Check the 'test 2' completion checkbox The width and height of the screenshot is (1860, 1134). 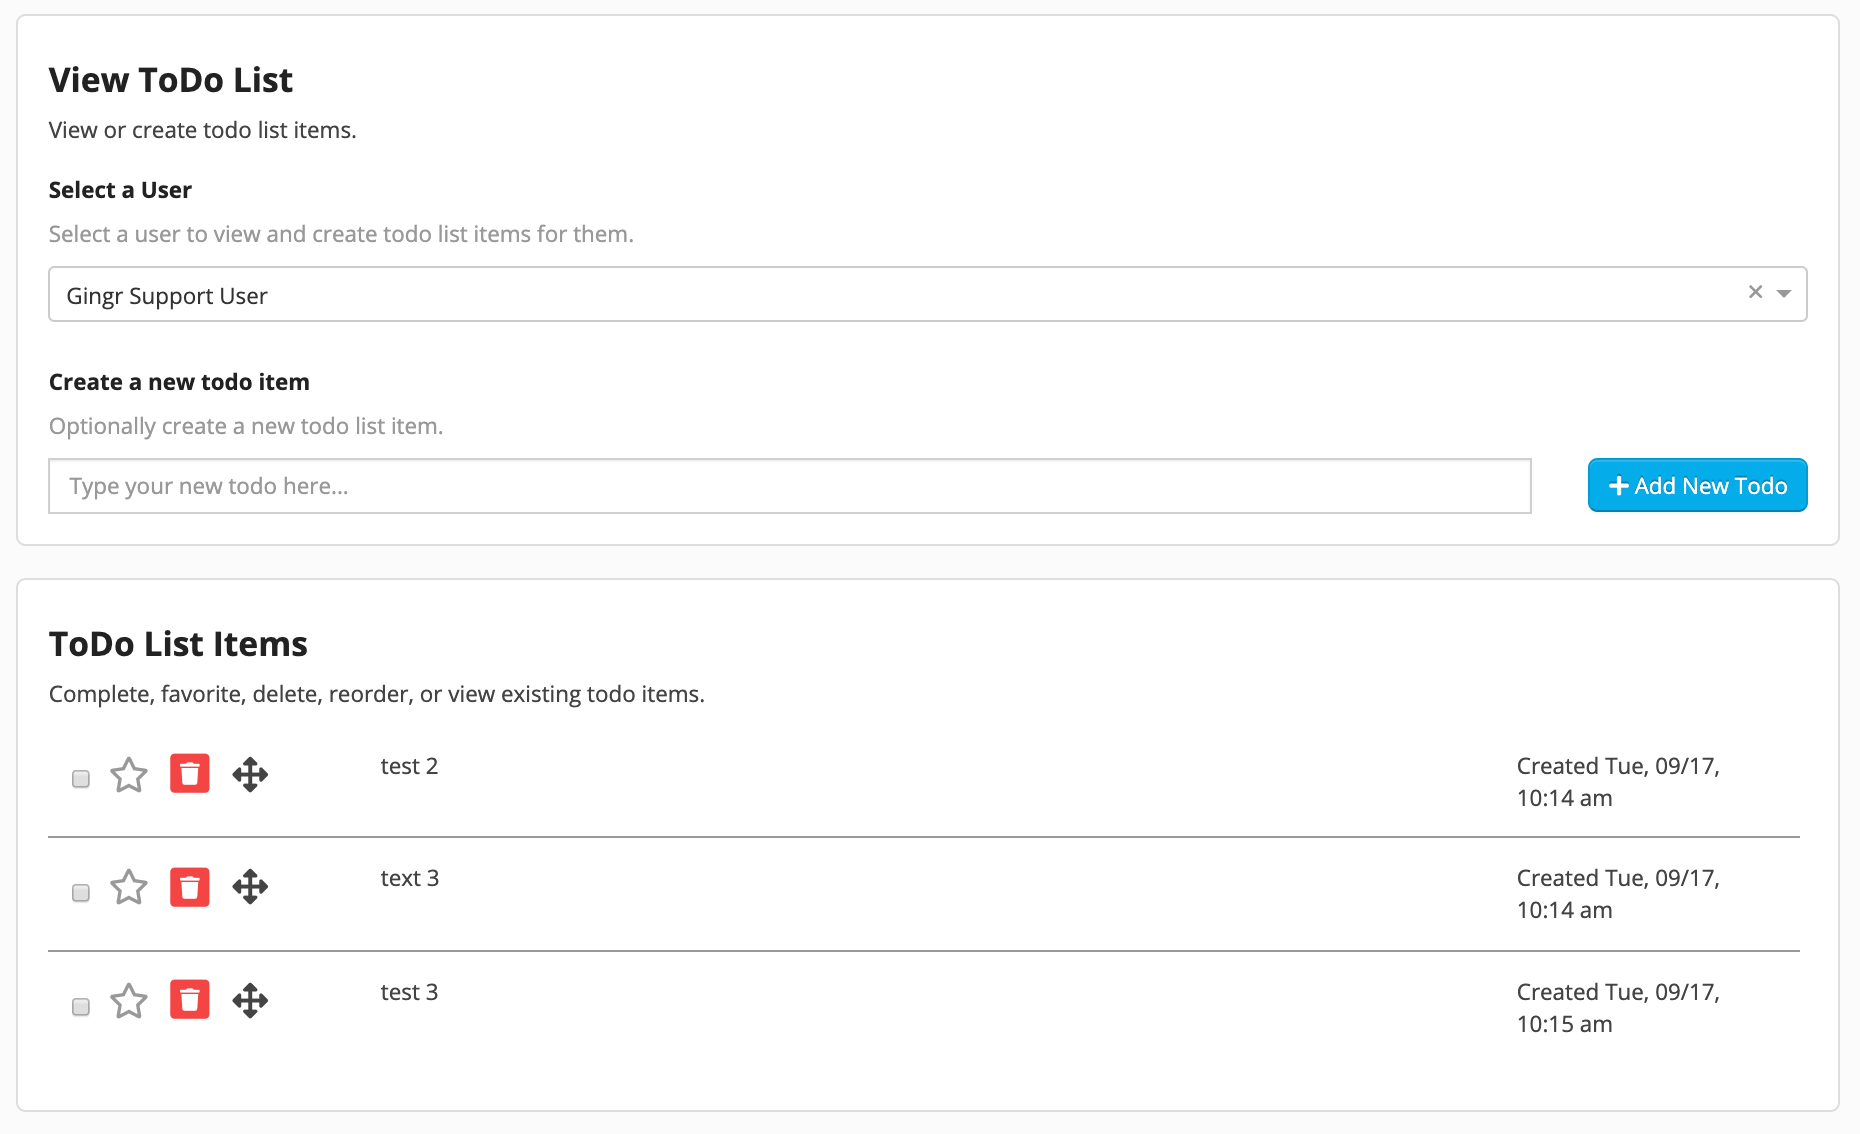pyautogui.click(x=81, y=779)
